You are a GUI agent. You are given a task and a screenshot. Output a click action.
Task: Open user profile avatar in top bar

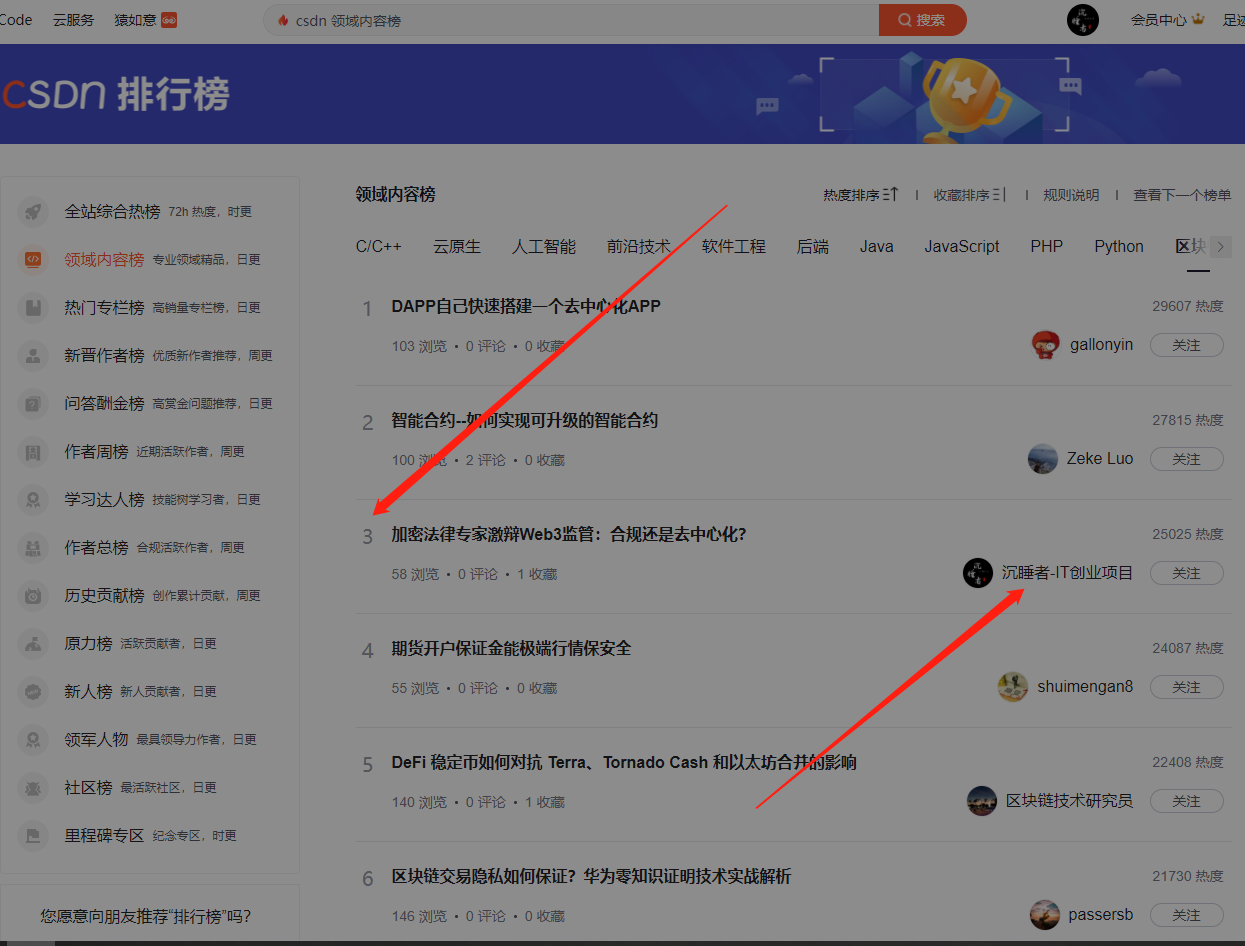coord(1083,20)
